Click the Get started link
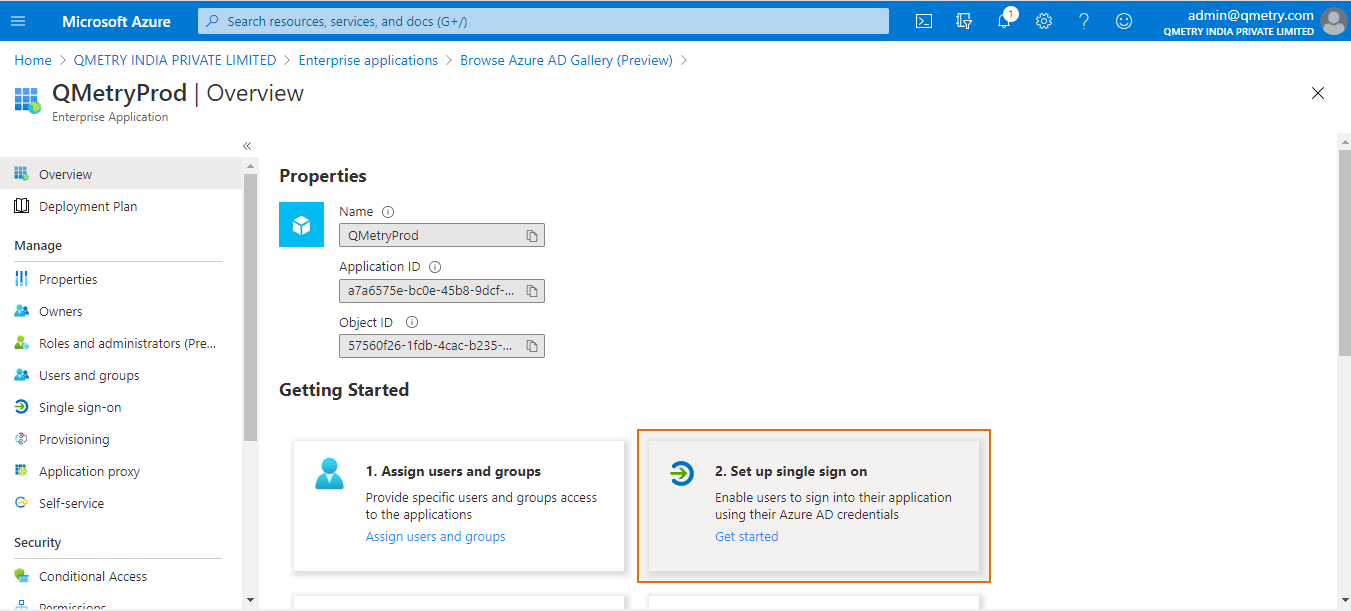This screenshot has height=611, width=1351. [746, 537]
